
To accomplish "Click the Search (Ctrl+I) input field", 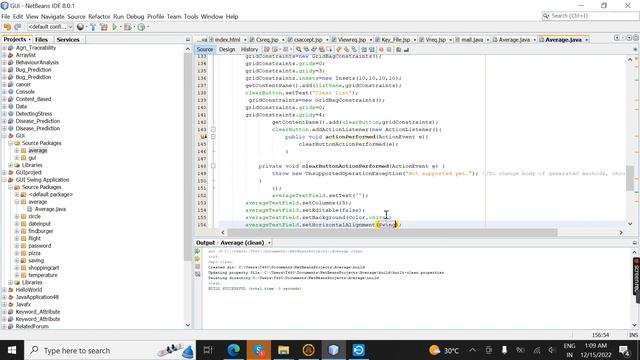I will [x=590, y=16].
